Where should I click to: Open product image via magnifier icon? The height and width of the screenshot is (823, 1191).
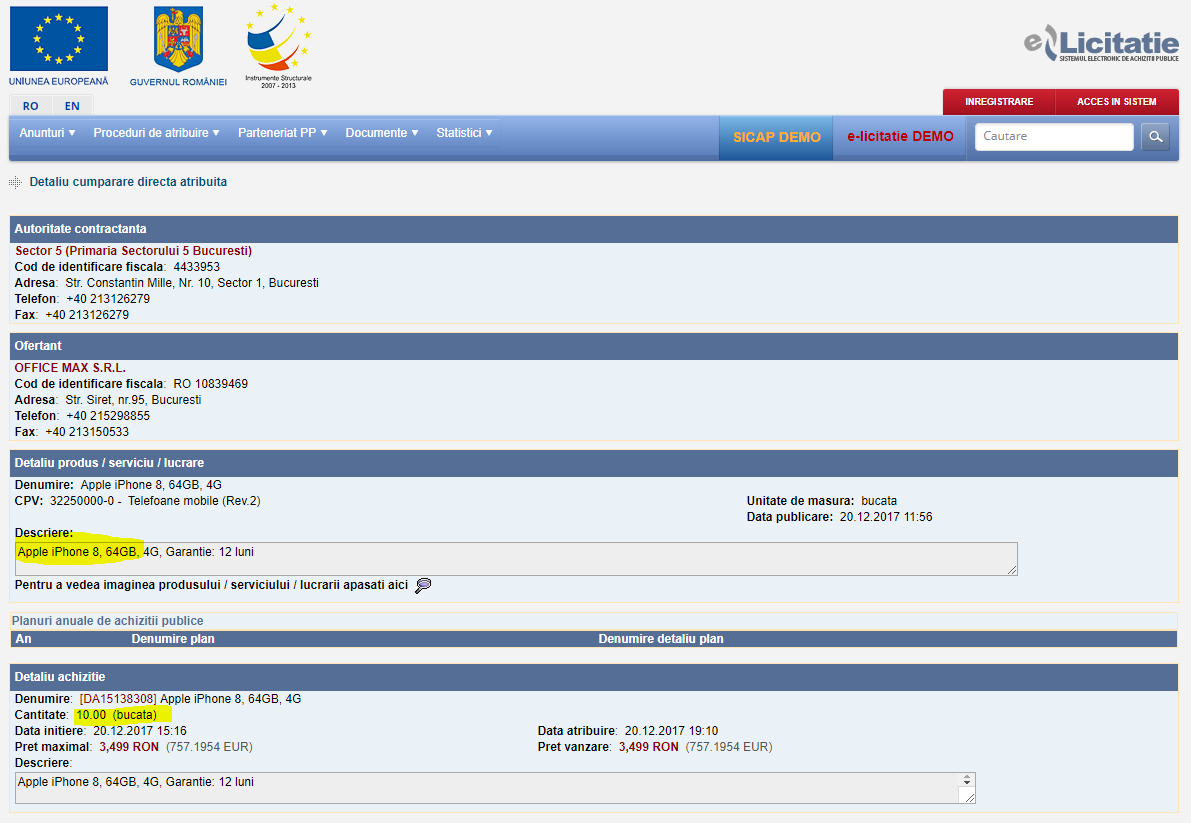(x=423, y=585)
